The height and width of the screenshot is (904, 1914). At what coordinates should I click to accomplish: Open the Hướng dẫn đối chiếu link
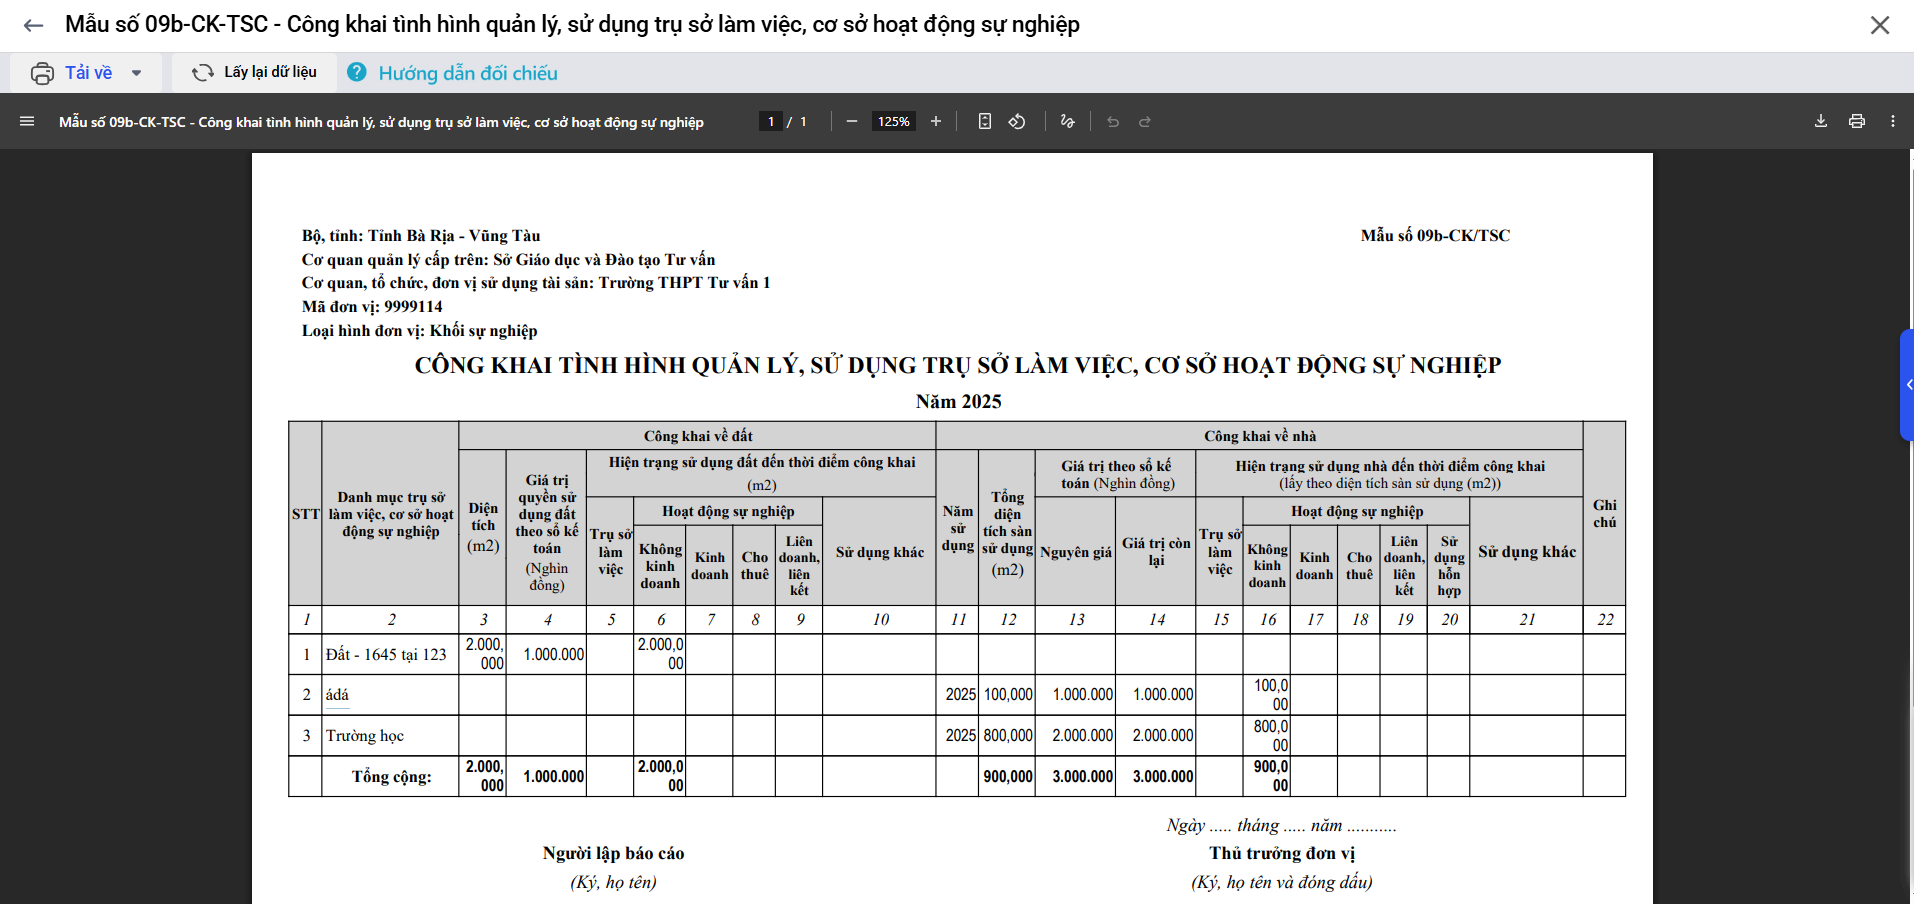(x=468, y=73)
